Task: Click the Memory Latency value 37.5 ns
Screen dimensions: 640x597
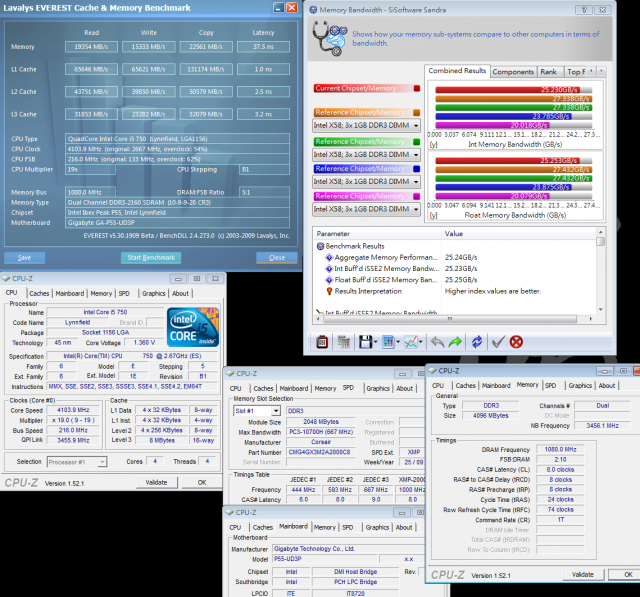Action: pyautogui.click(x=263, y=47)
